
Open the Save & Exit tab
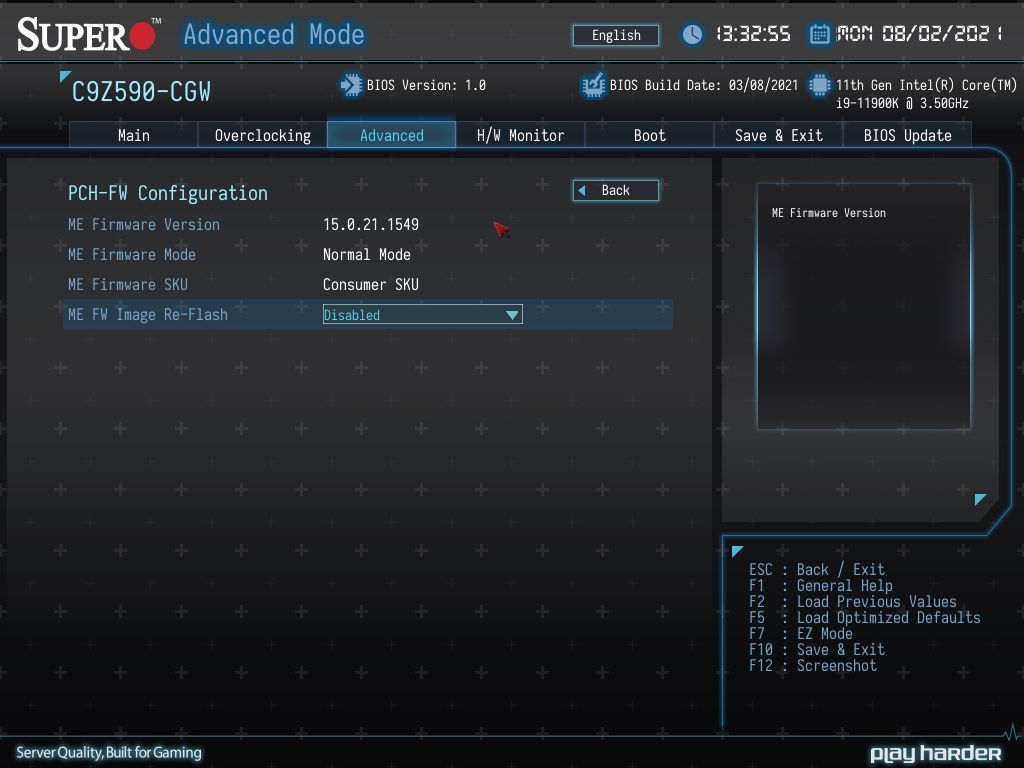[x=778, y=136]
